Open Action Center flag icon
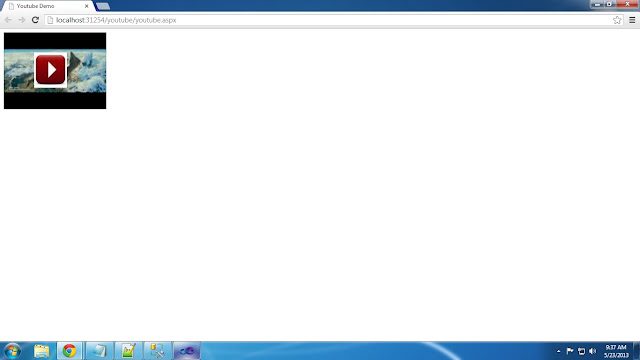The image size is (640, 360). point(570,351)
